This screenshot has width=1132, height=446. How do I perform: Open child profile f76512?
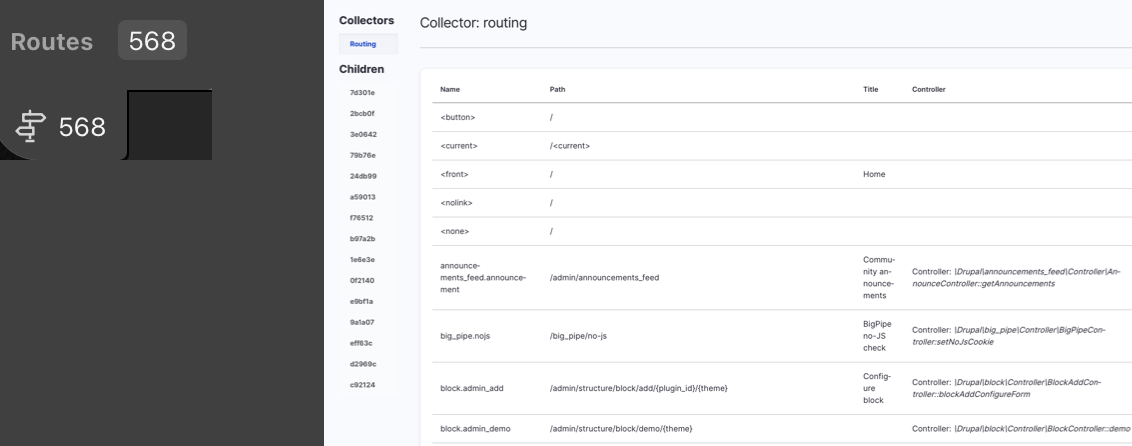point(362,218)
